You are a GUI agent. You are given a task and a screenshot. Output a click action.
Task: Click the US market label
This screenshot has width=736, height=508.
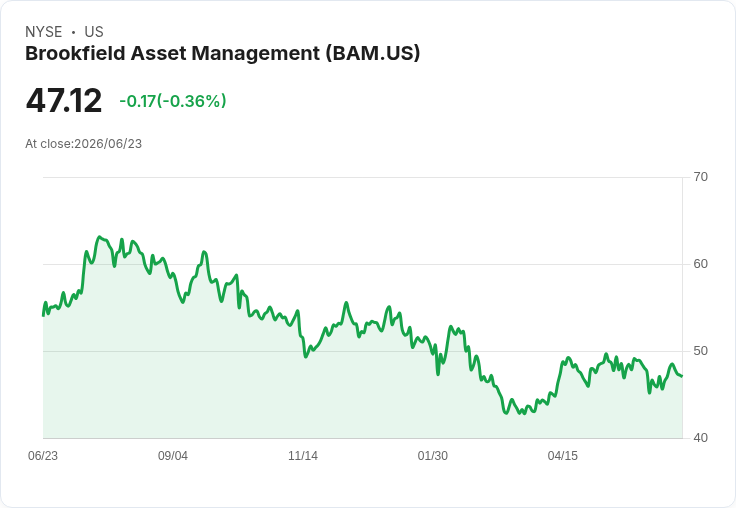click(x=94, y=32)
